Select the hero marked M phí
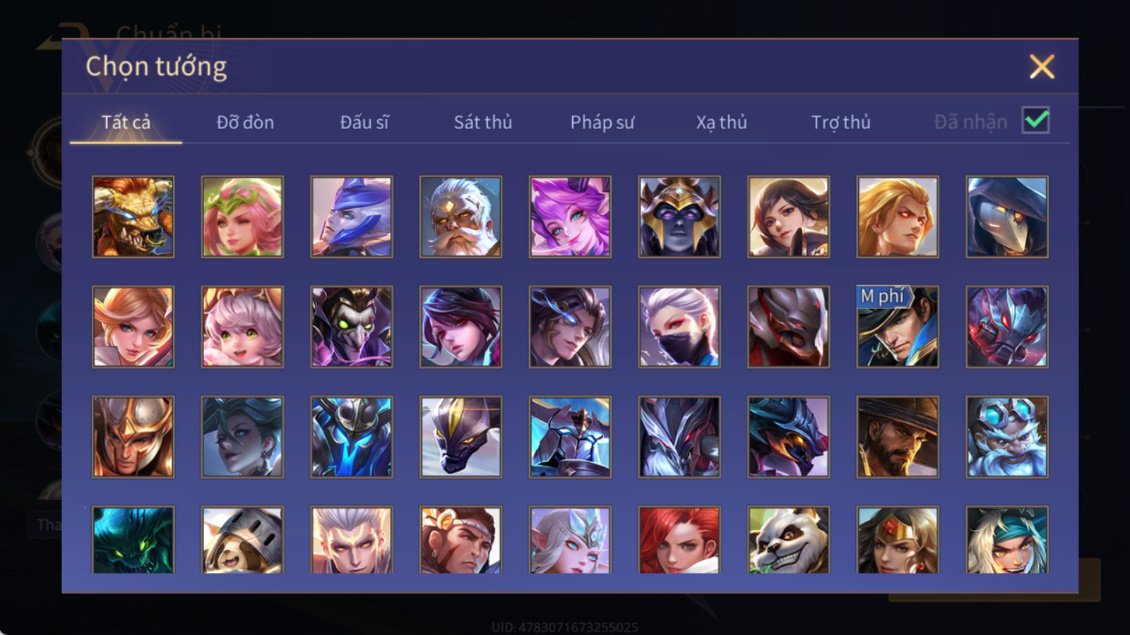1130x635 pixels. 897,327
